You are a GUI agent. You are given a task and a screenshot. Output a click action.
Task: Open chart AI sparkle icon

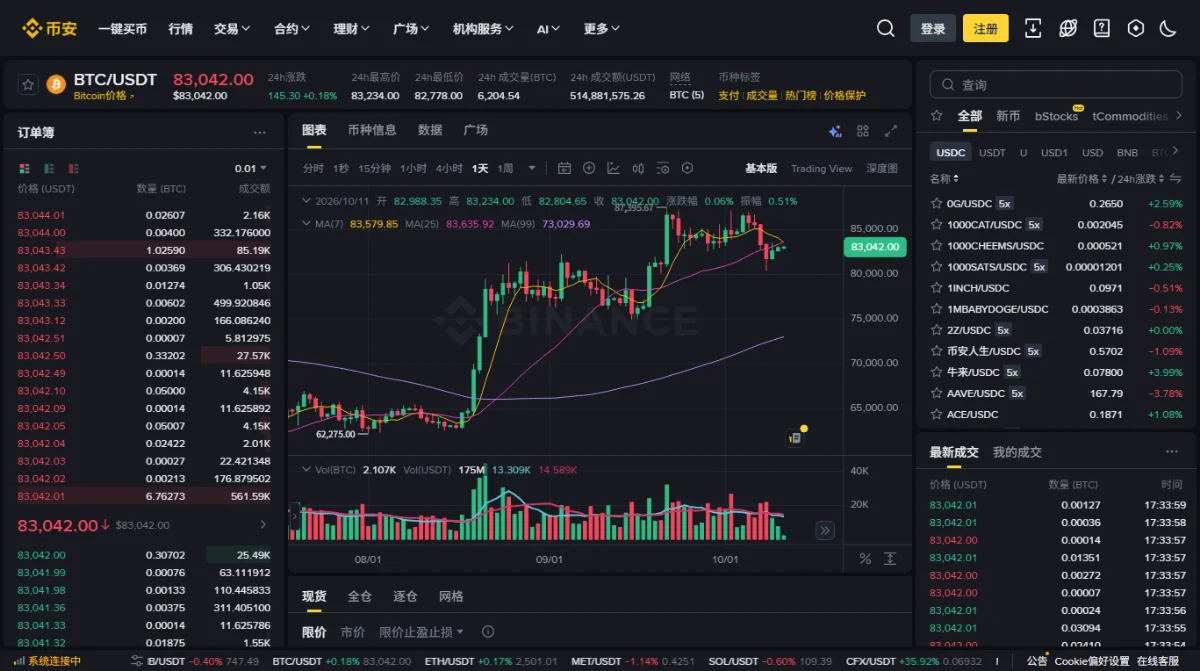(x=835, y=131)
